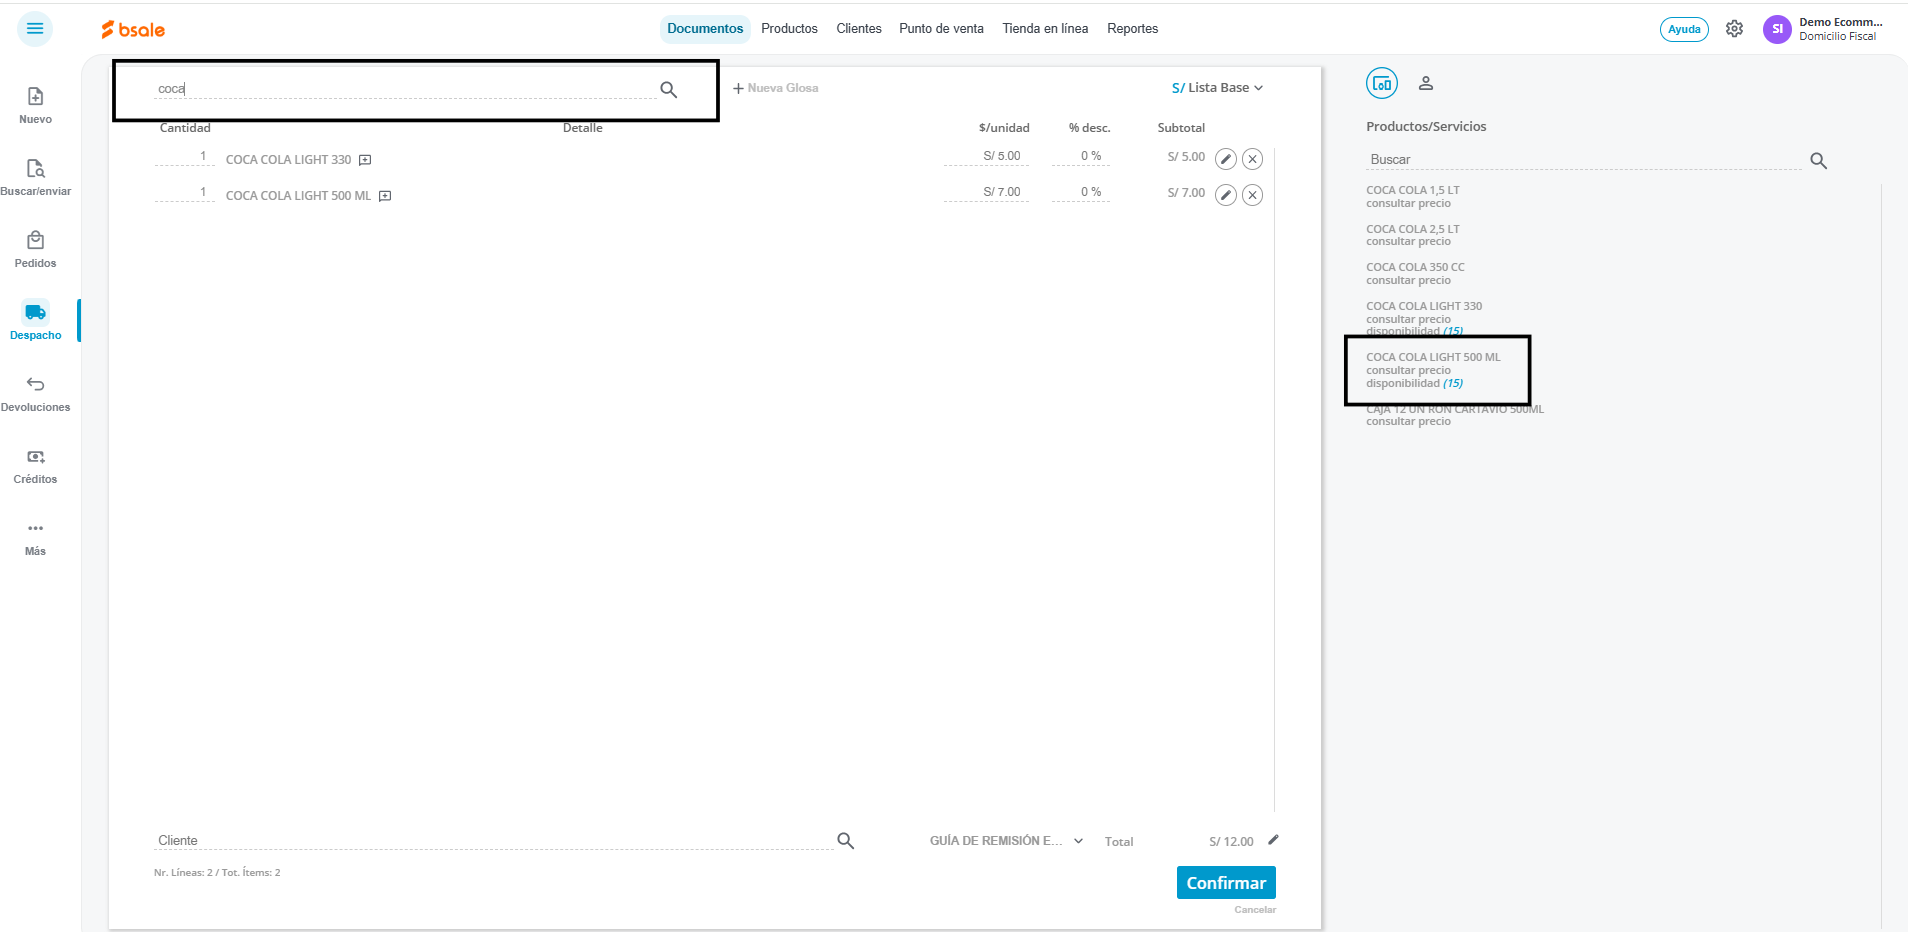Open the hamburger menu
The image size is (1908, 932).
tap(35, 29)
